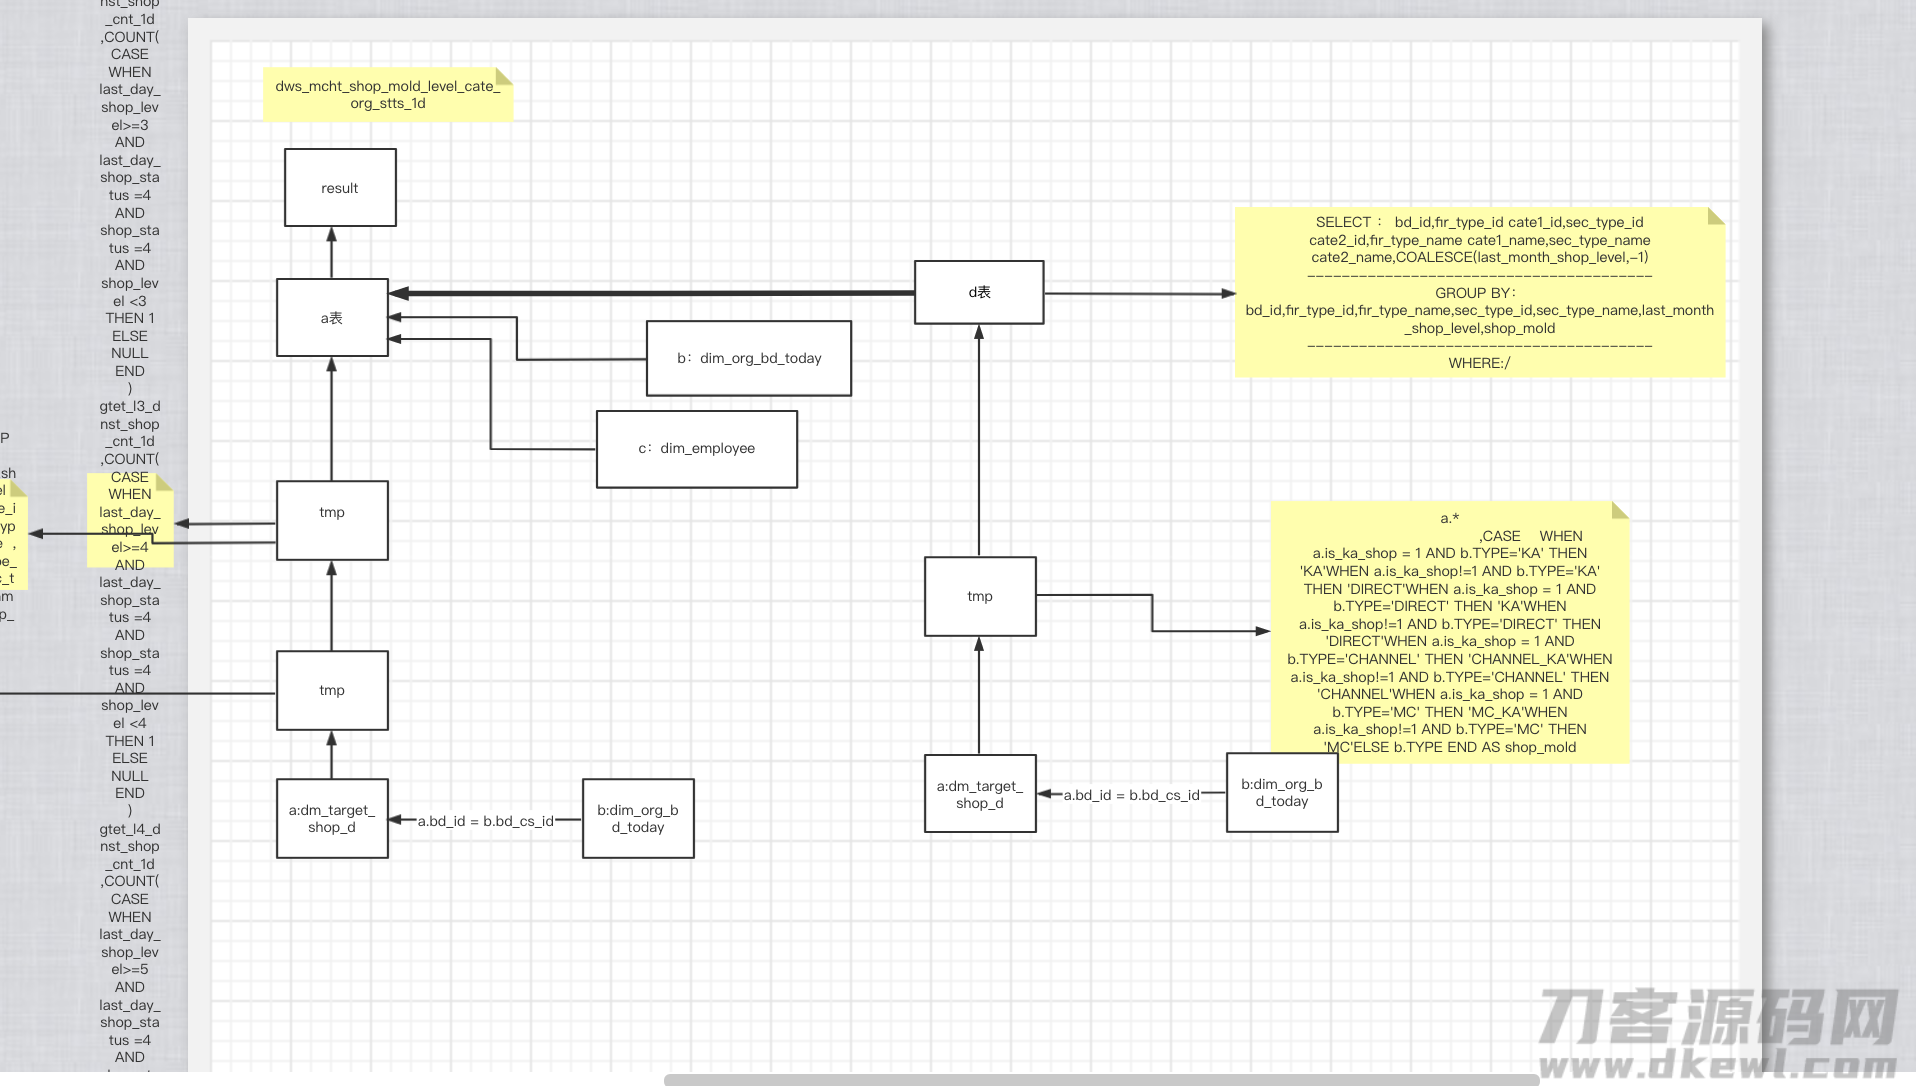Click the left a.bd_id = b.bd_cs_id connector label
Viewport: 1916px width, 1086px height.
485,821
